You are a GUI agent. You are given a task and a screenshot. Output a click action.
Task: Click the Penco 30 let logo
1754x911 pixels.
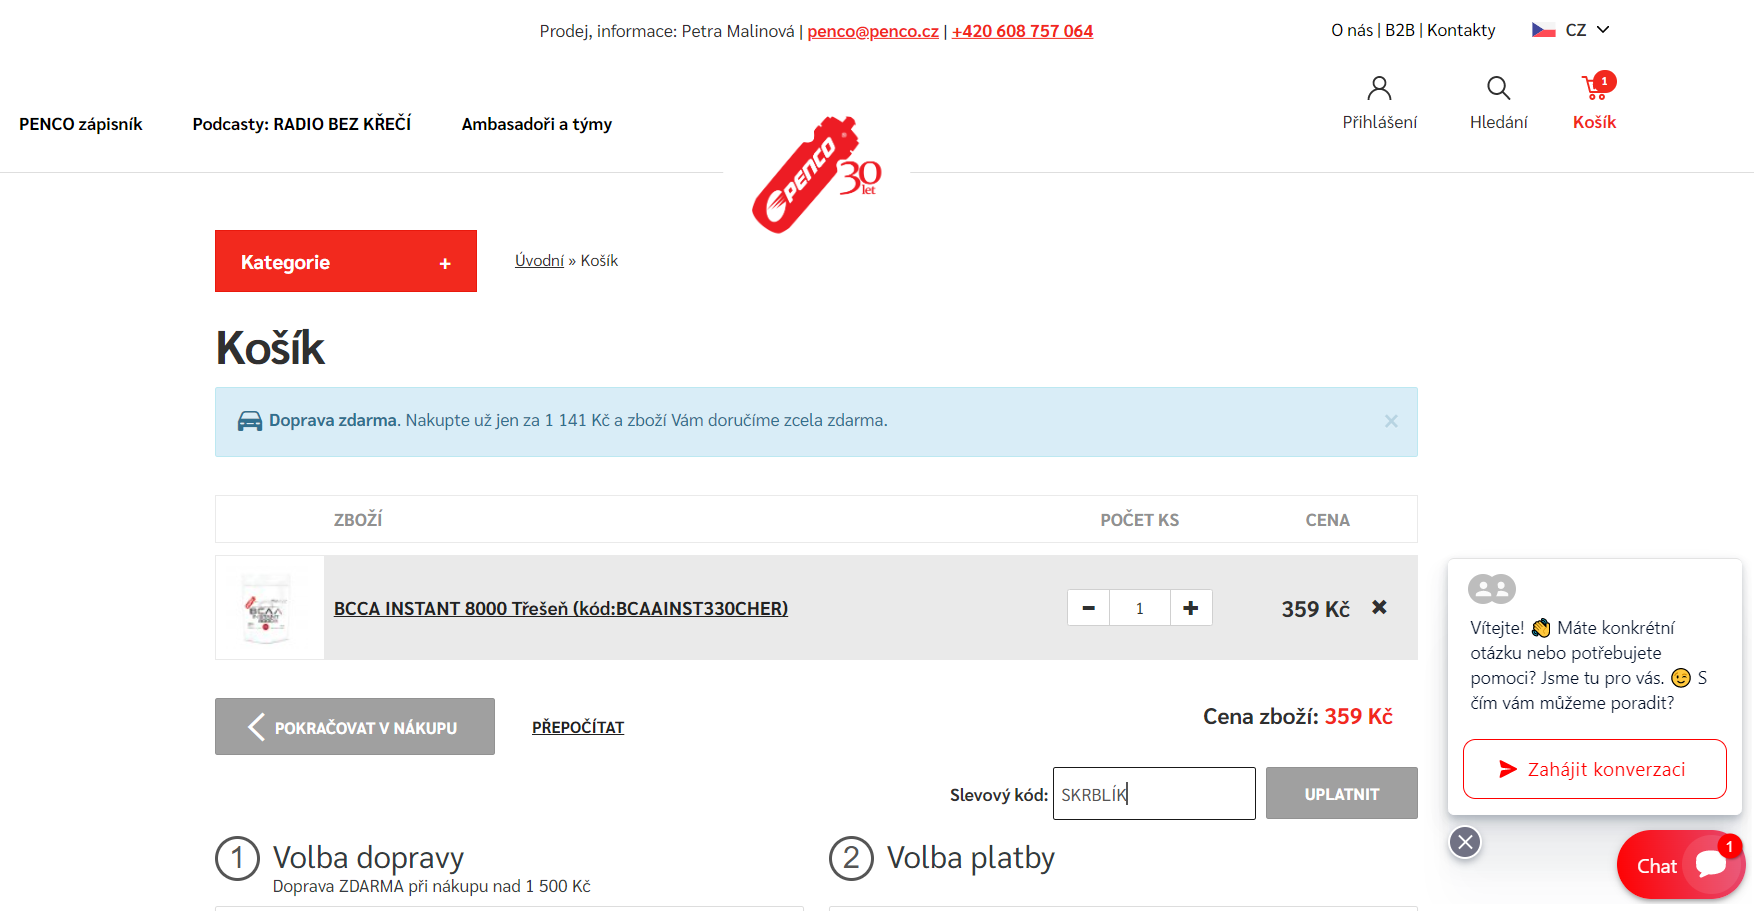coord(816,175)
